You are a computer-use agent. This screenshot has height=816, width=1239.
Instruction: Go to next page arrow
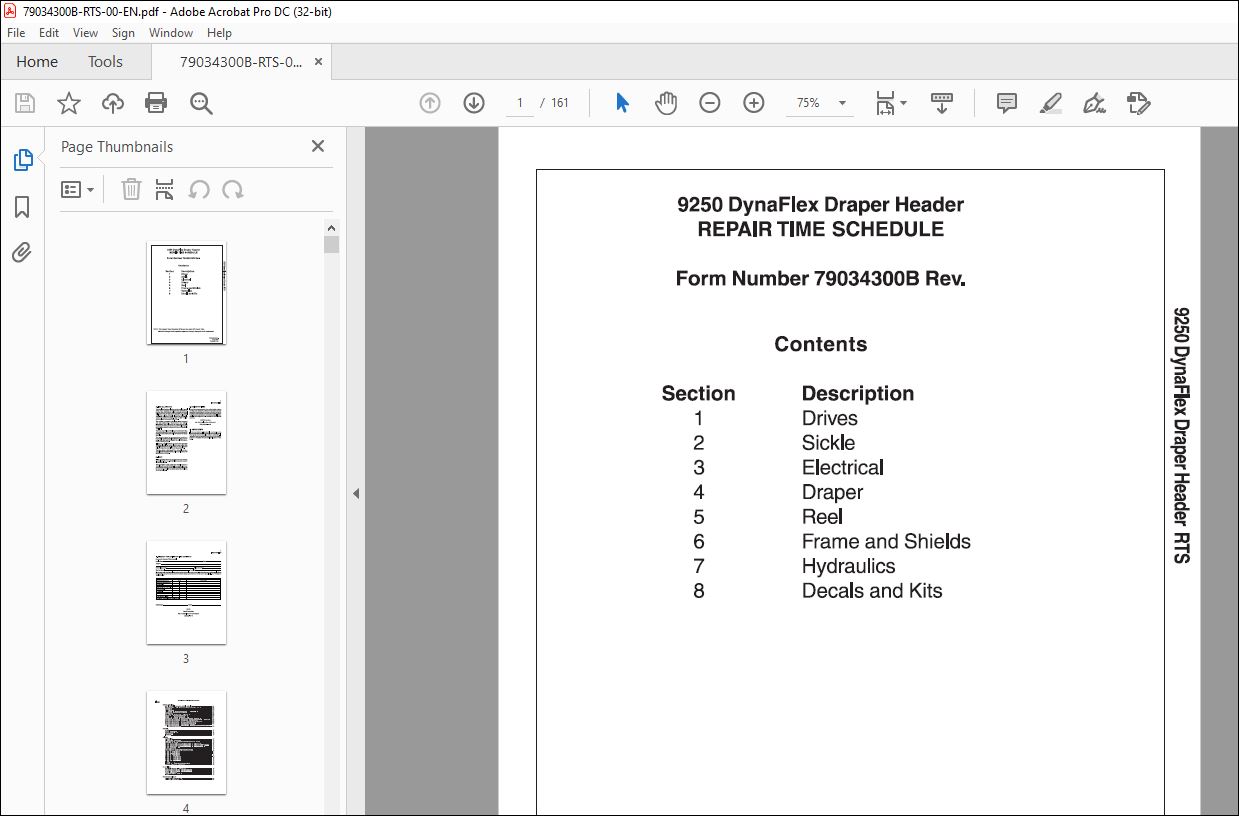pyautogui.click(x=474, y=103)
